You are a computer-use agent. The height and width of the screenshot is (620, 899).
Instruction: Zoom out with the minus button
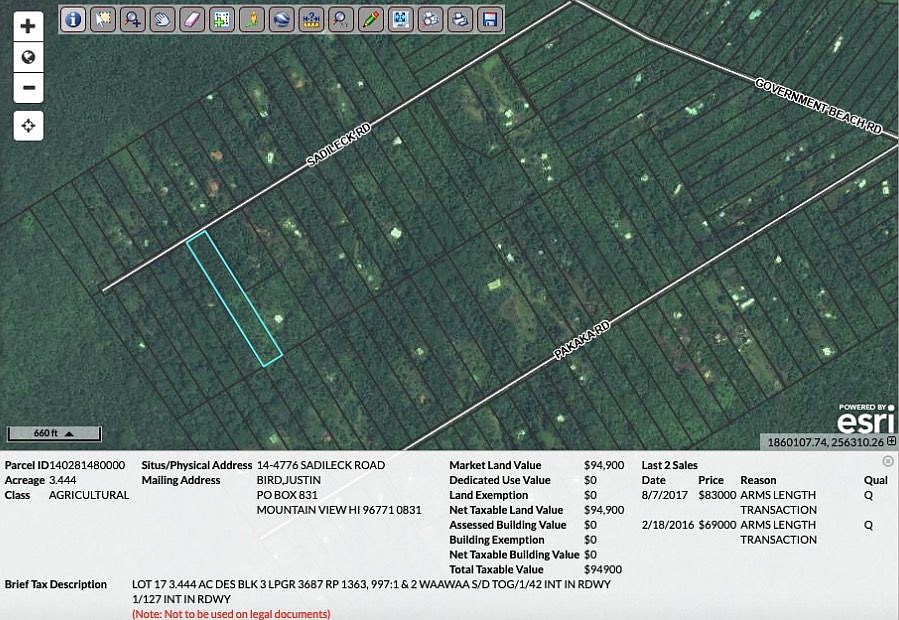tap(28, 88)
